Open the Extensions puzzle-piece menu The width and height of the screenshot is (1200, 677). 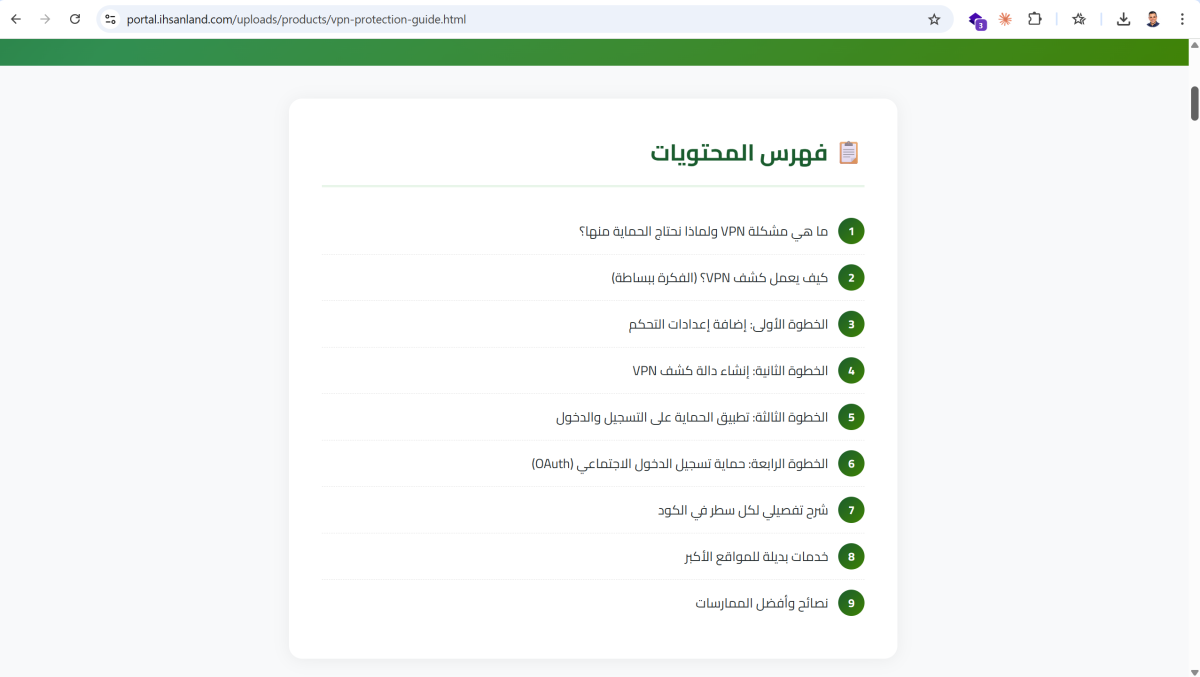[1035, 19]
